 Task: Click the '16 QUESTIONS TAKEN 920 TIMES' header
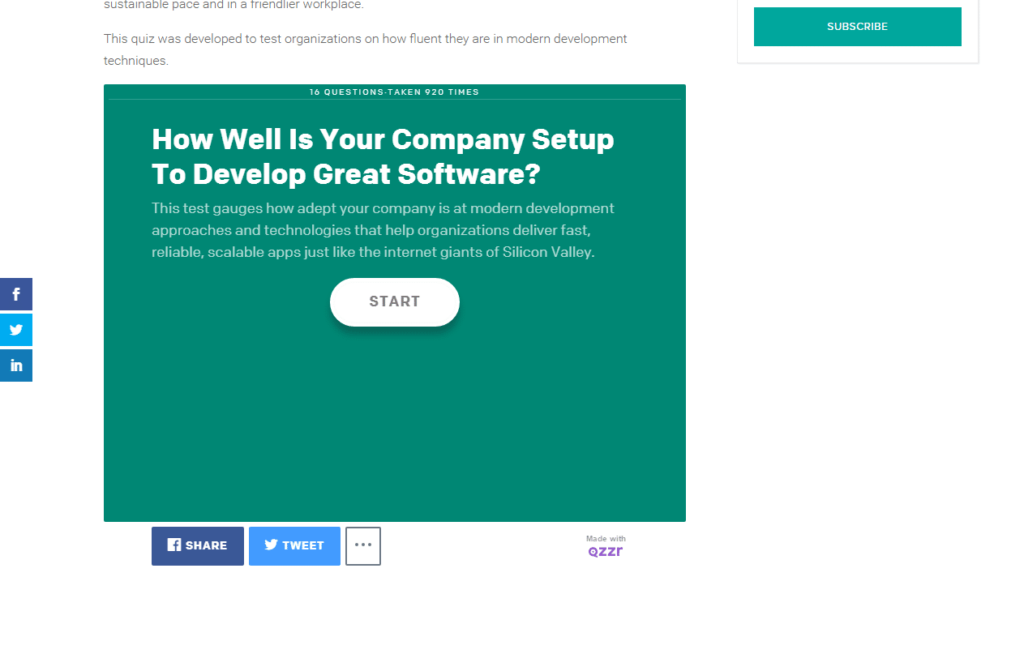click(394, 91)
